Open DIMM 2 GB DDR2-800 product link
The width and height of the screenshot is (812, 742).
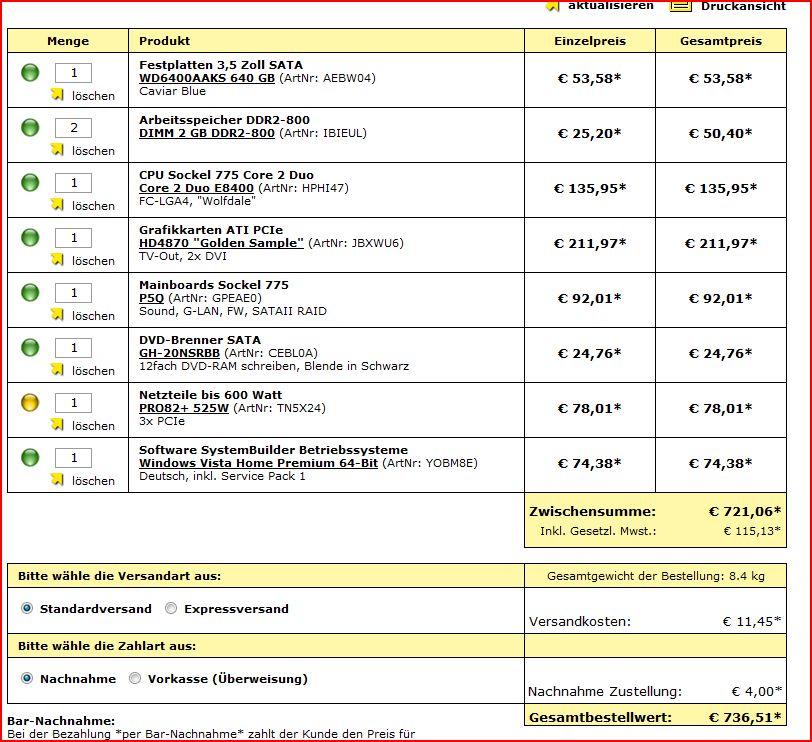click(207, 133)
